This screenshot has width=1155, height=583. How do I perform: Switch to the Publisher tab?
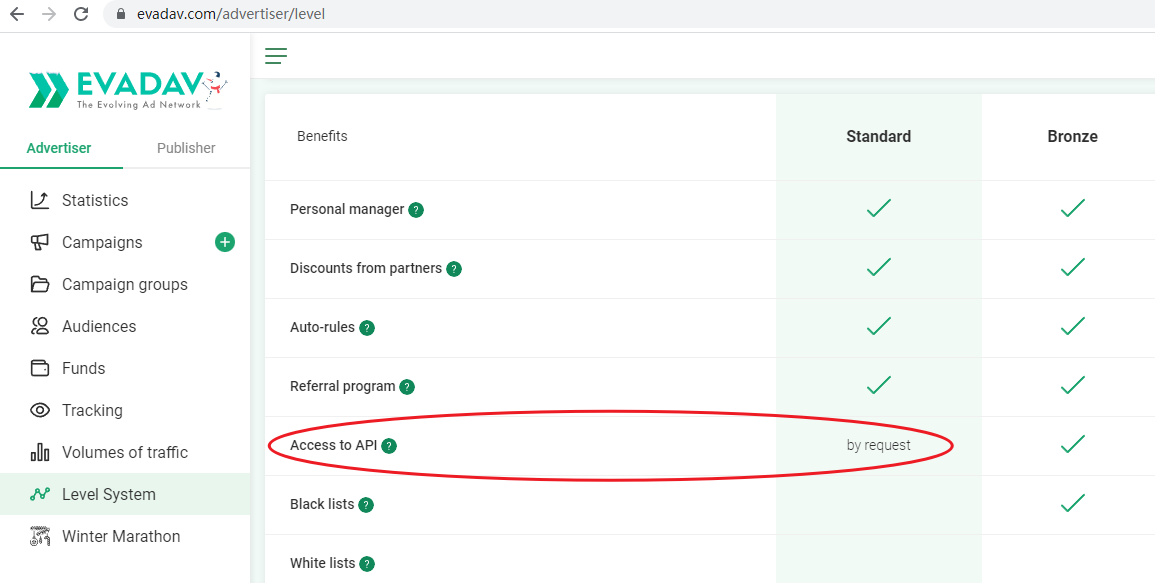(186, 148)
